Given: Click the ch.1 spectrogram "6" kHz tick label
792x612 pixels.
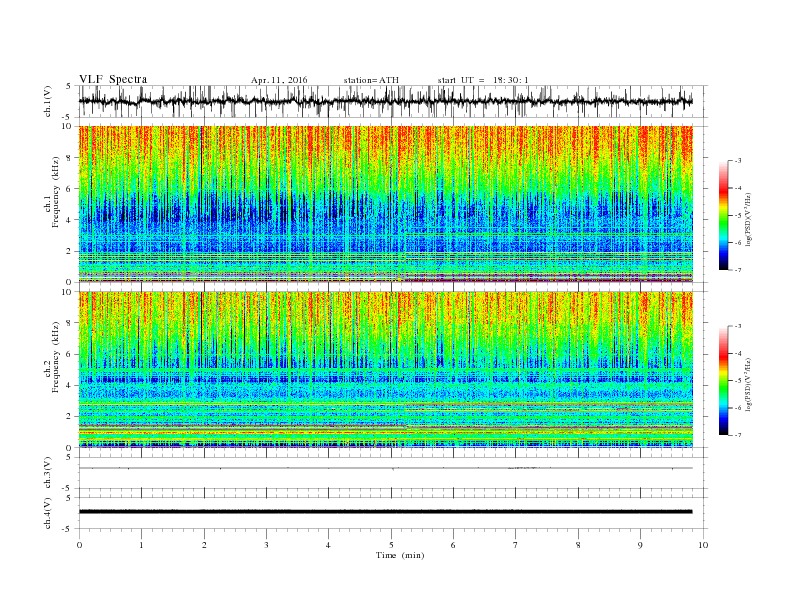Looking at the screenshot, I should click(70, 189).
